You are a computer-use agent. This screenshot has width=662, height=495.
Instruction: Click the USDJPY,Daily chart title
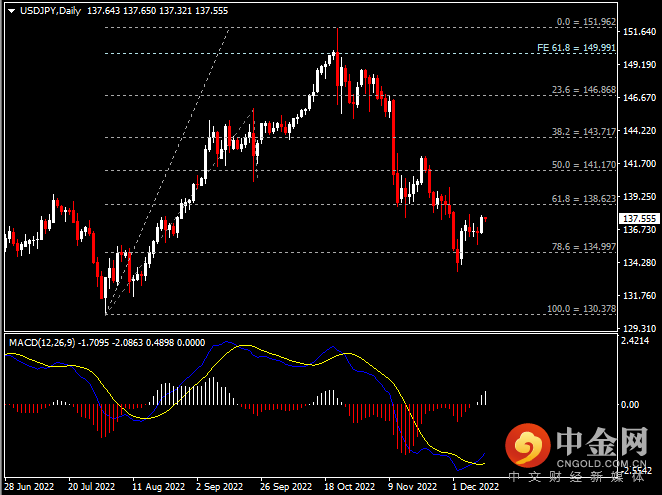tap(46, 10)
